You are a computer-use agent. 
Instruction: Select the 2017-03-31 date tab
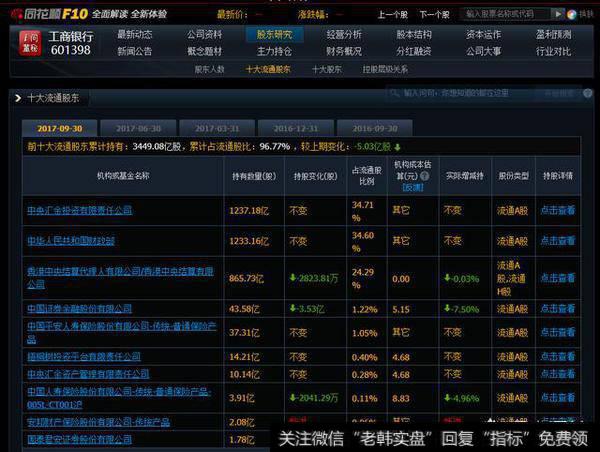click(217, 128)
